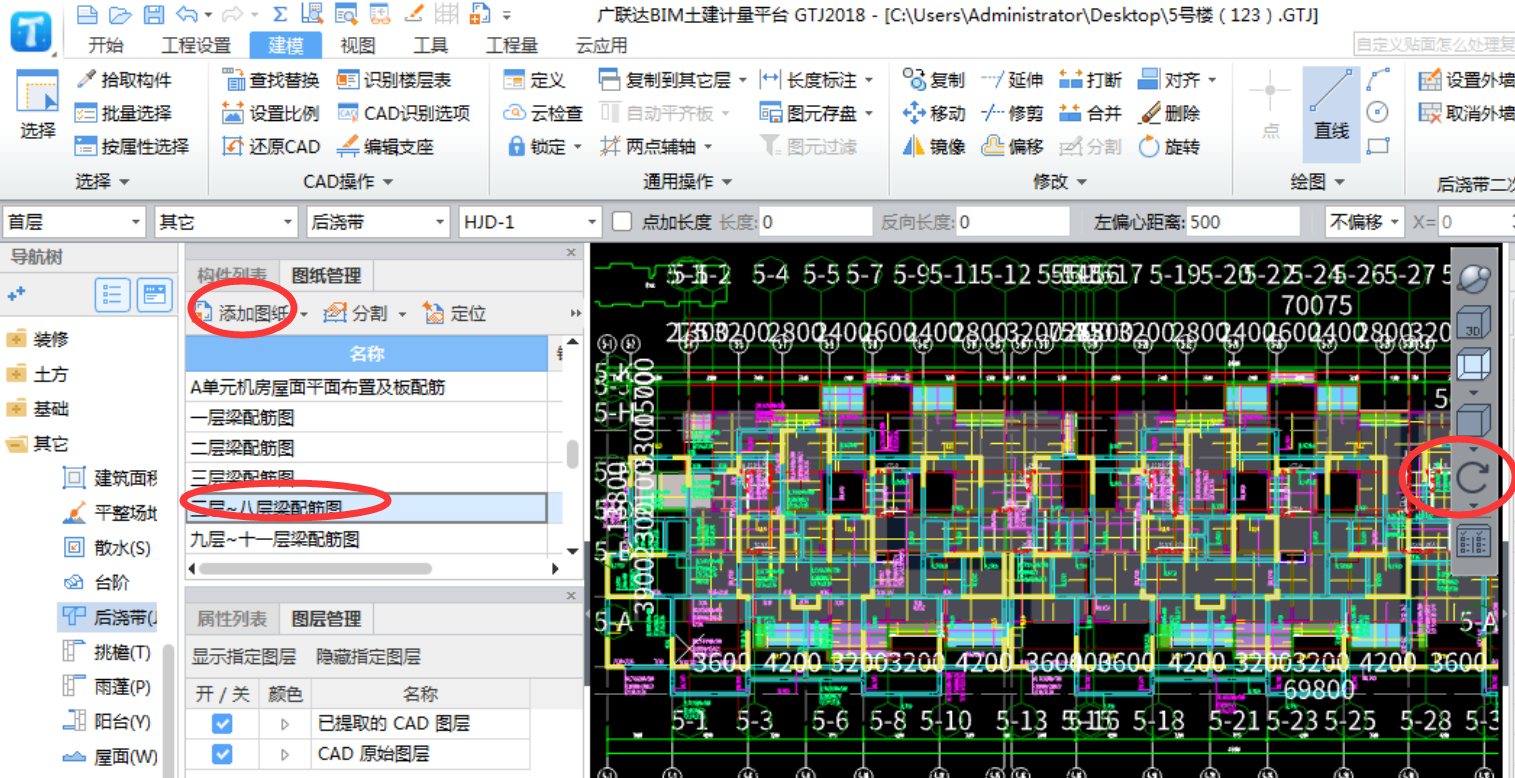Click the drawing list vertical scrollbar

(x=572, y=456)
